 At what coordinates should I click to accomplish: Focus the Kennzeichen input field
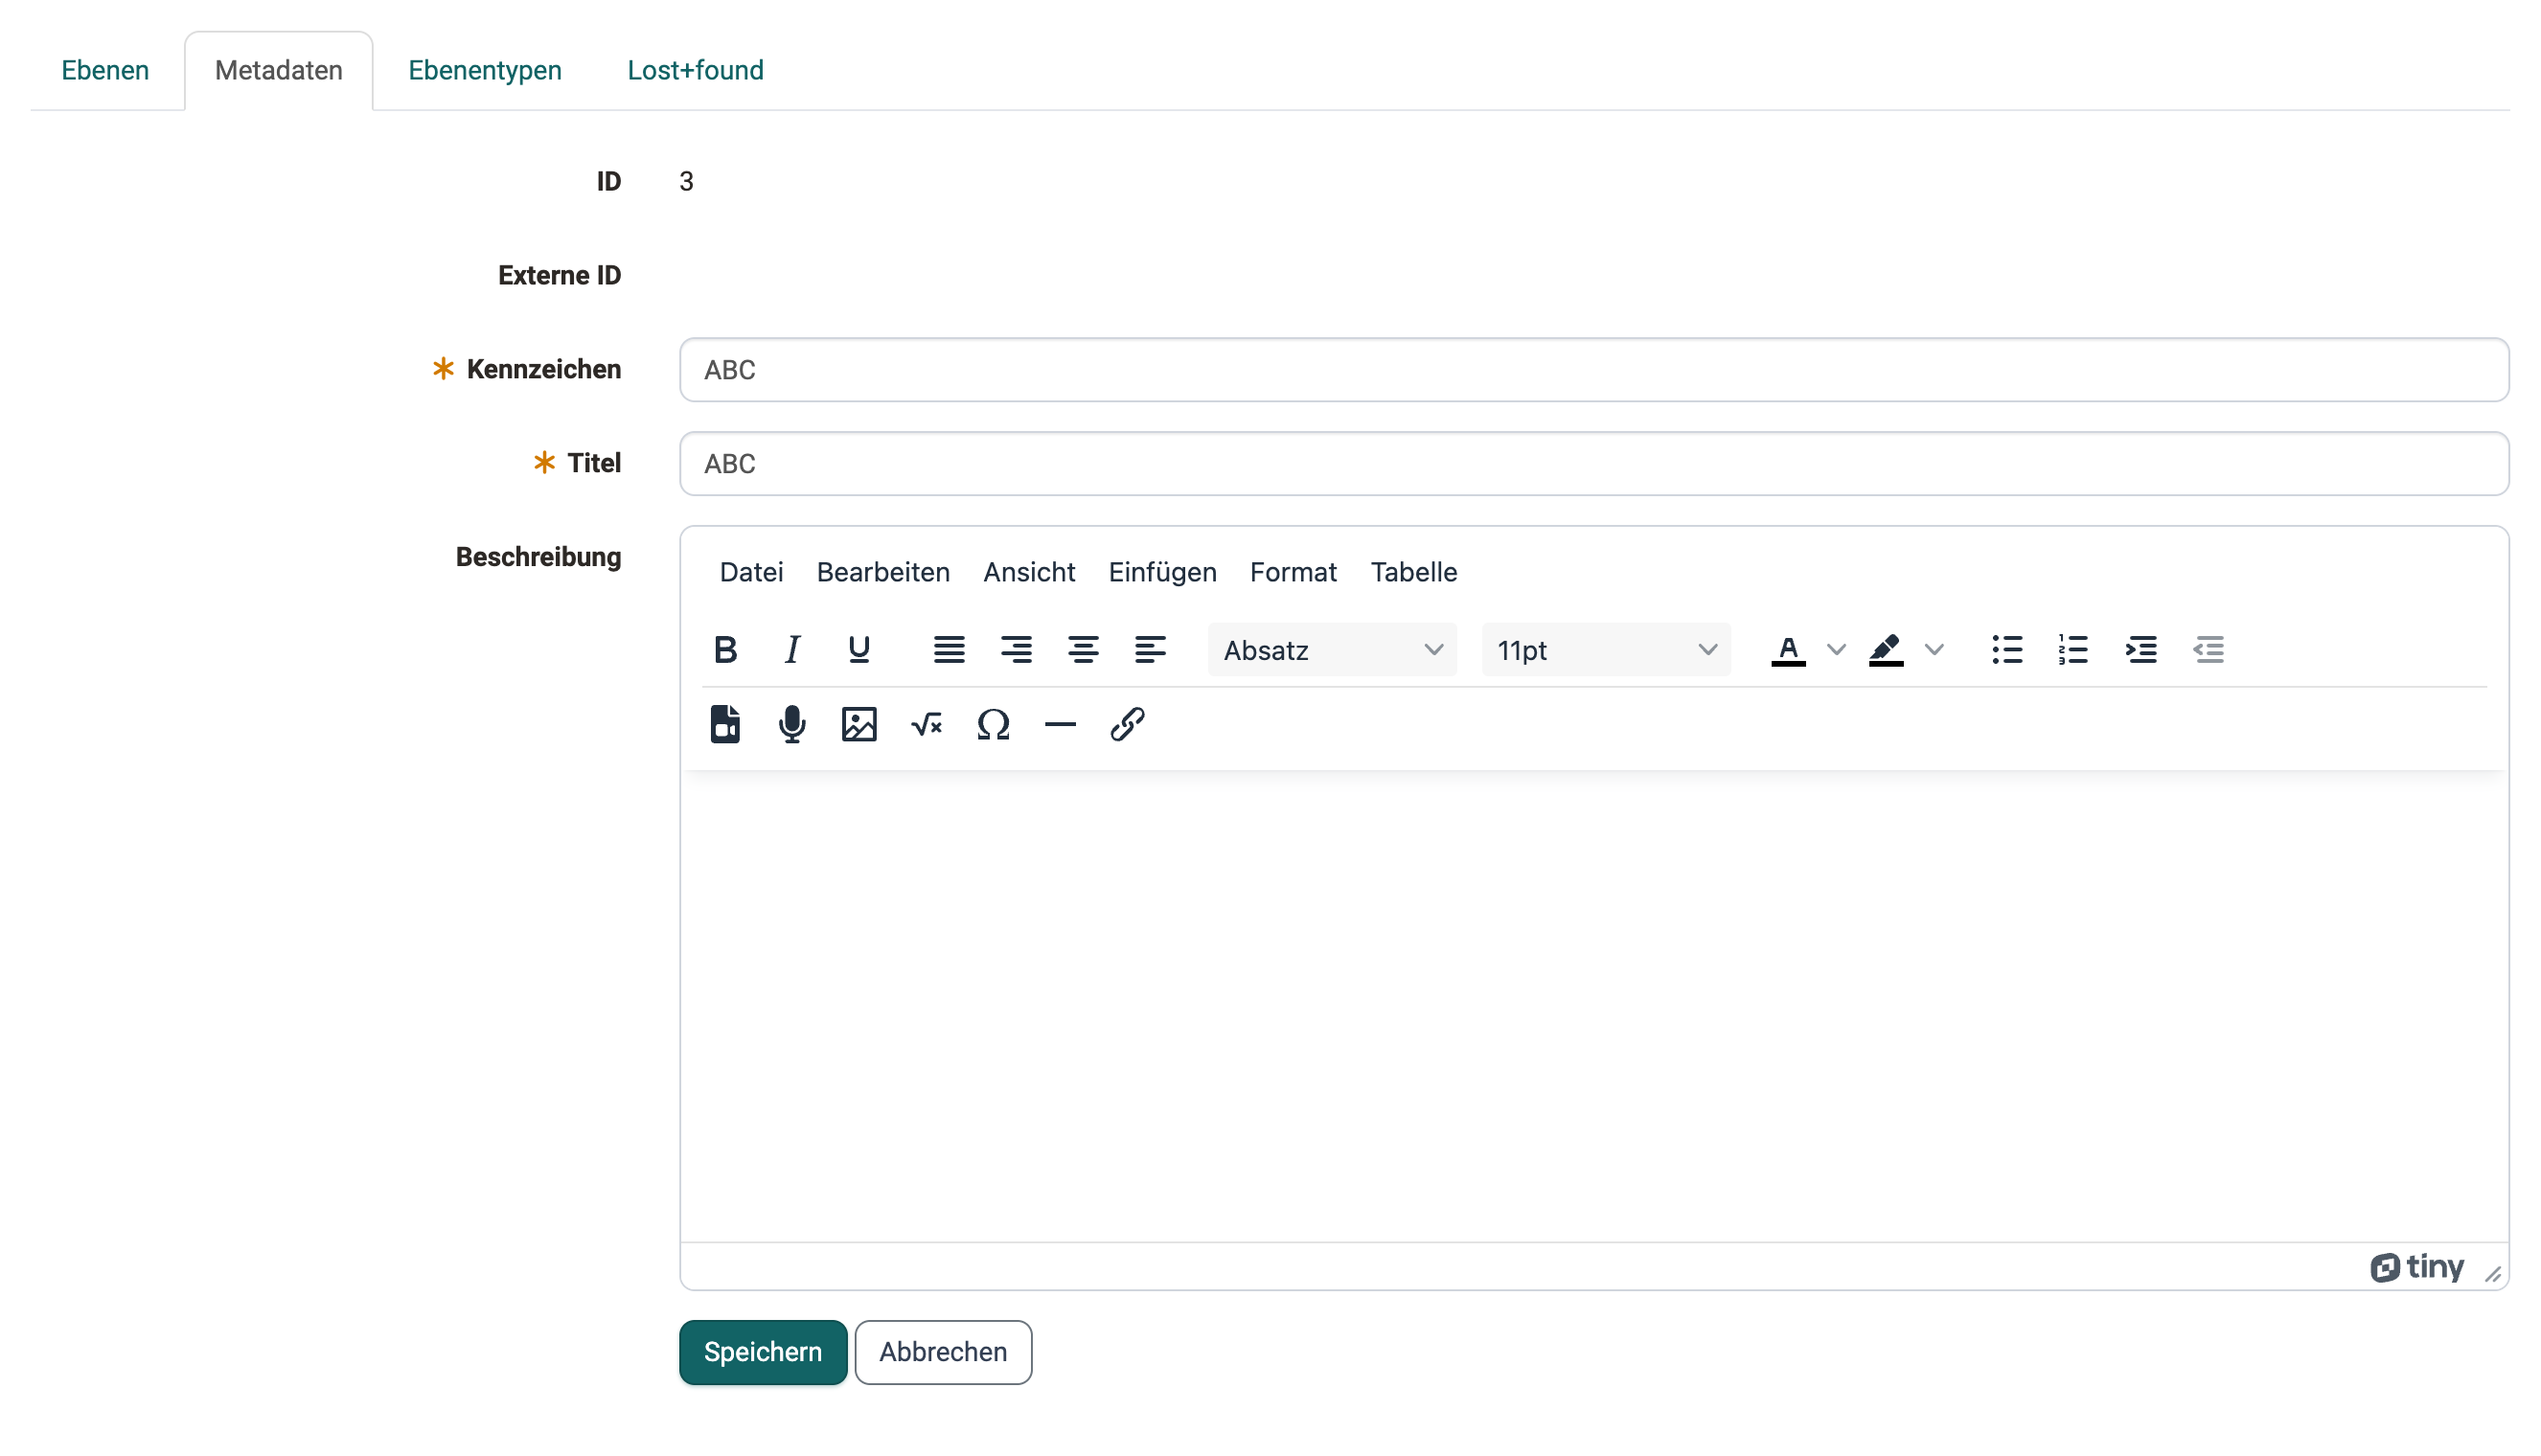coord(1594,370)
